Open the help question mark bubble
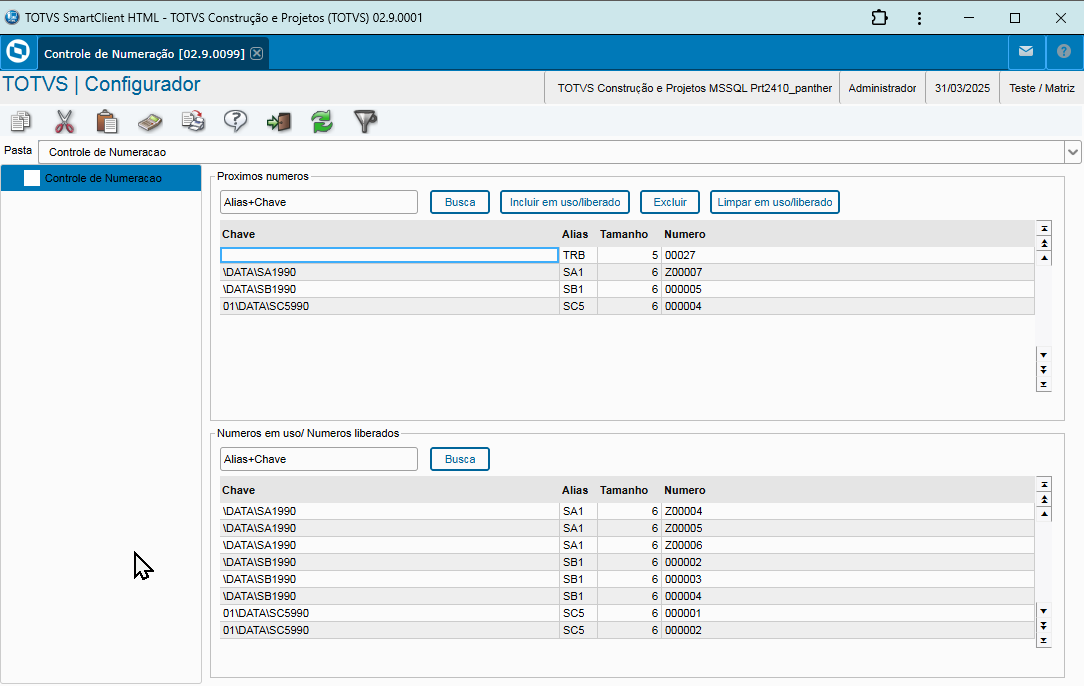The height and width of the screenshot is (686, 1084). coord(235,122)
